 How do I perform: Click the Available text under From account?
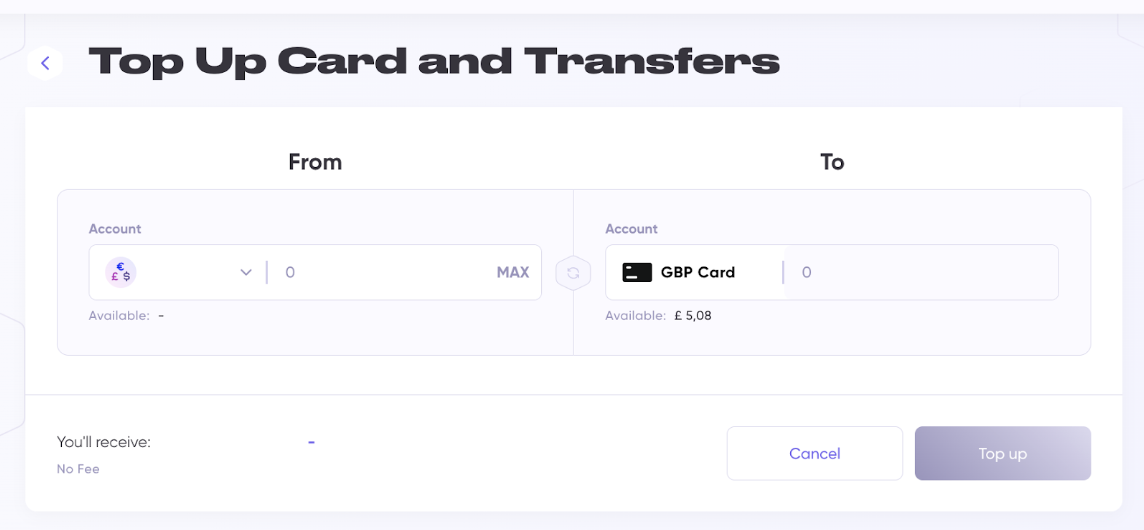pos(119,316)
